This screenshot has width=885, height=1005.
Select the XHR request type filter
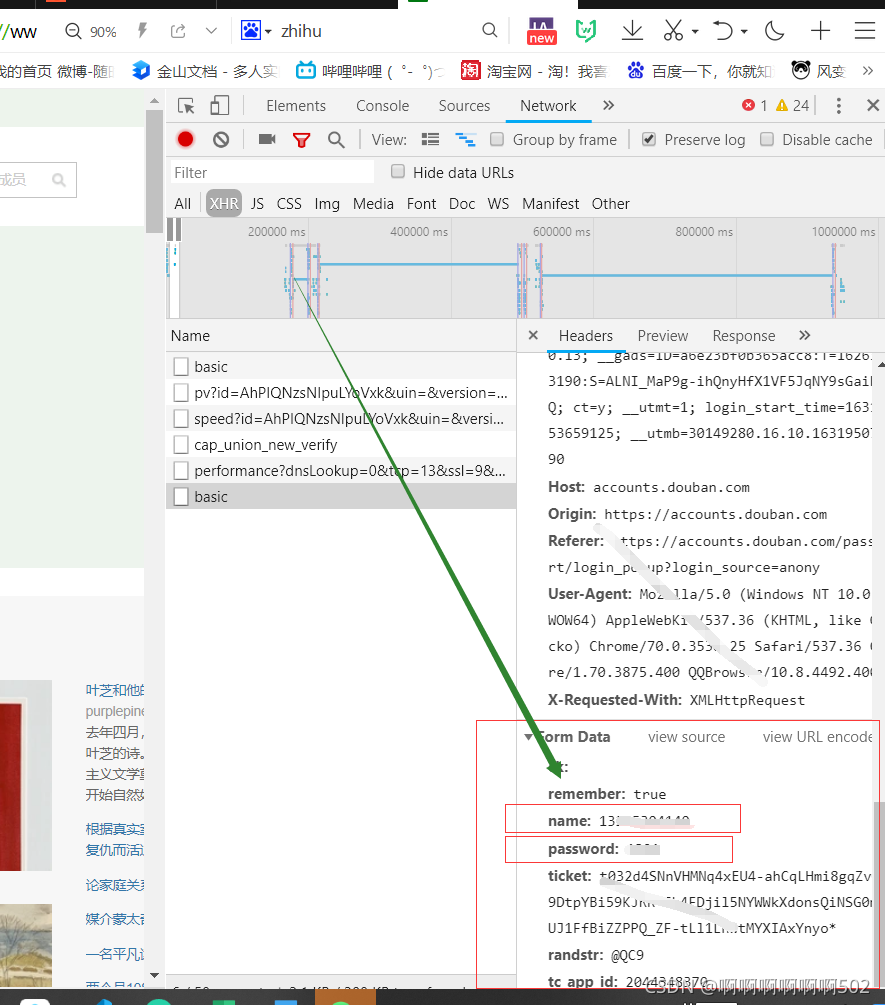tap(224, 204)
